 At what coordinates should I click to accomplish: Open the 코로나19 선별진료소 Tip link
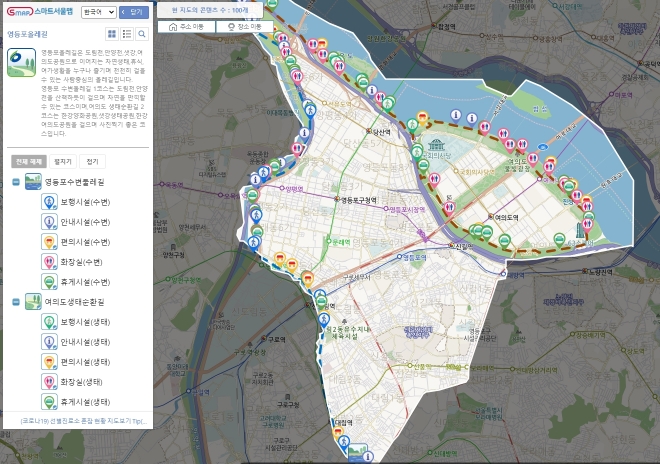click(76, 421)
